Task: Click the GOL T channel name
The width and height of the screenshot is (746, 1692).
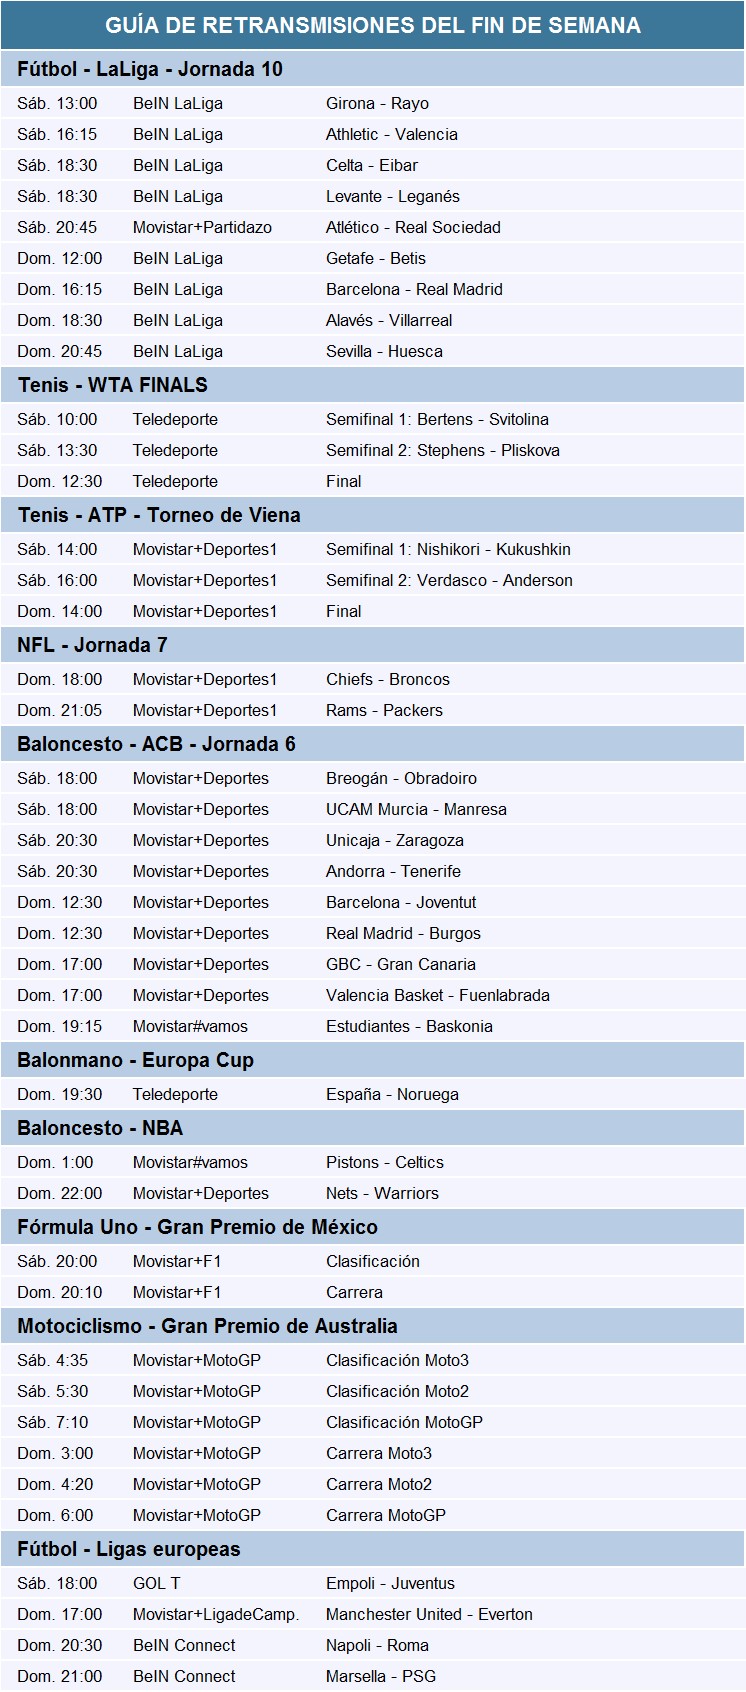Action: (x=157, y=1583)
